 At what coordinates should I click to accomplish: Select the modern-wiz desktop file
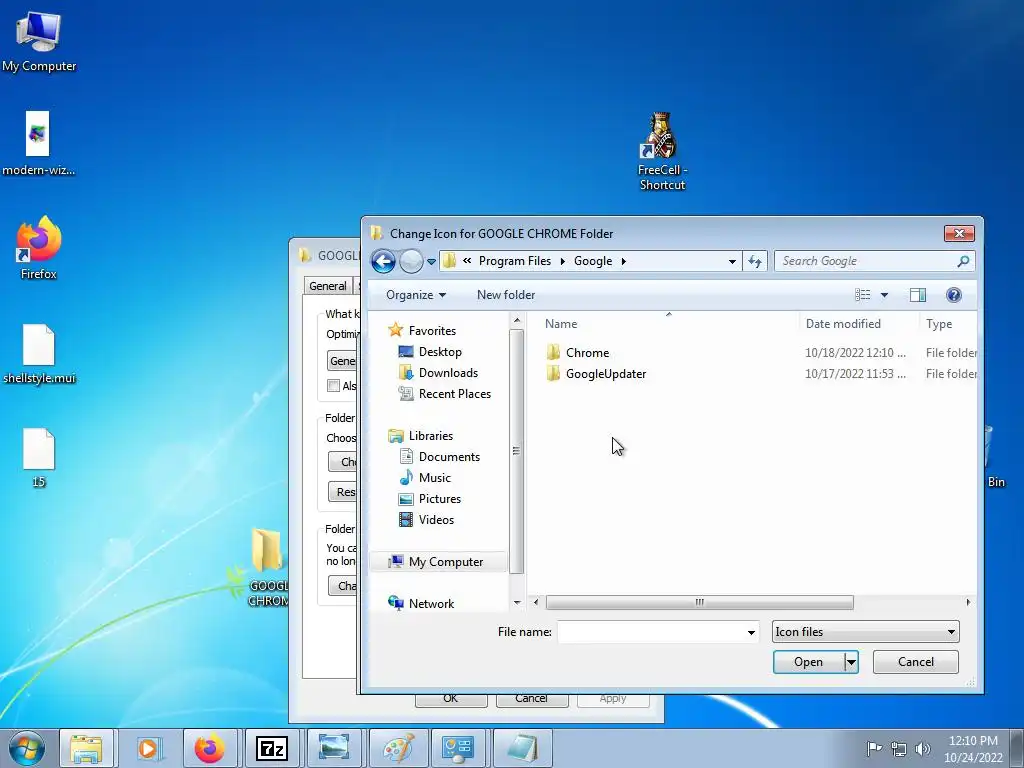[38, 144]
